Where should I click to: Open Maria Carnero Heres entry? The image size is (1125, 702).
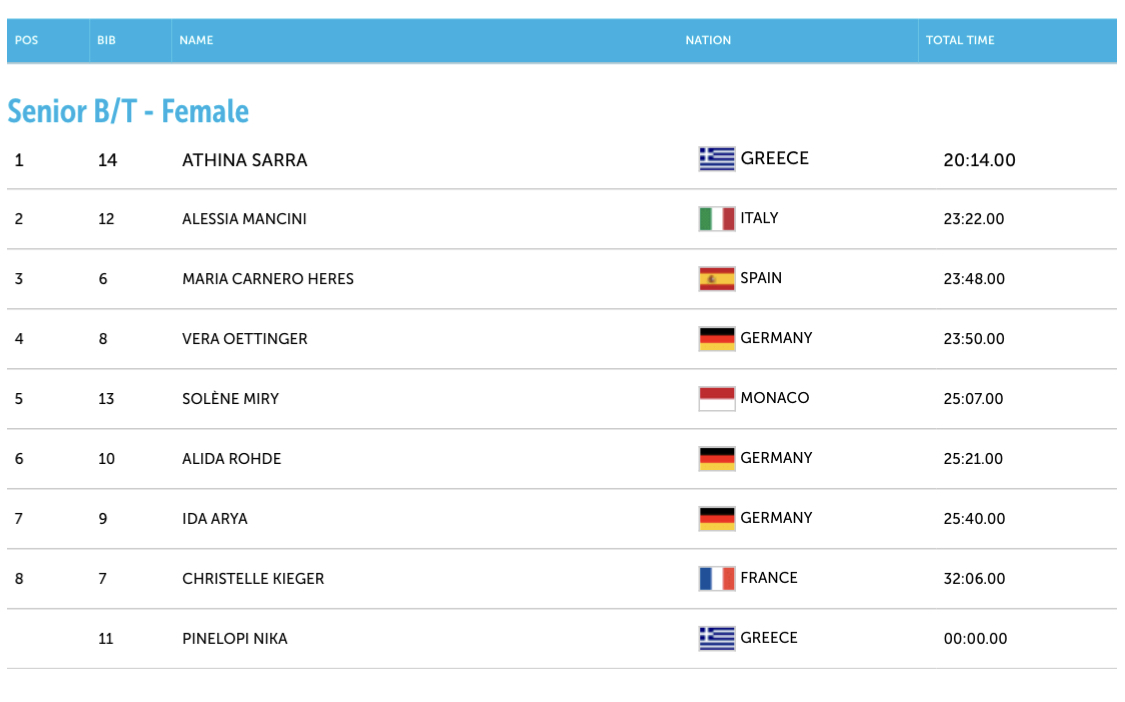(x=268, y=279)
